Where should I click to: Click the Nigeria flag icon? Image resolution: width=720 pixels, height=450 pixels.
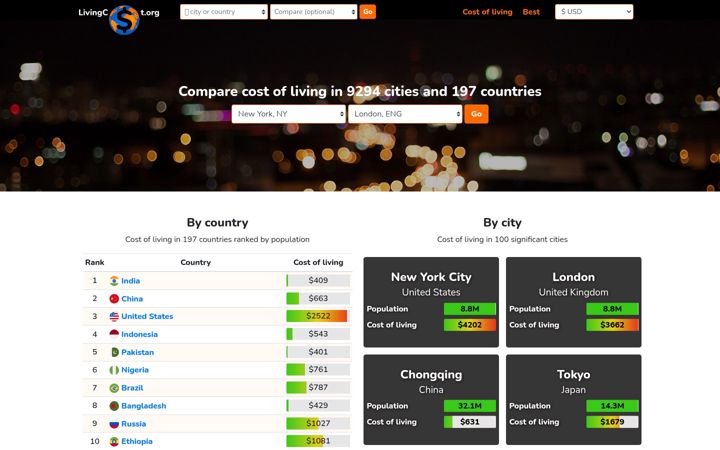point(114,370)
